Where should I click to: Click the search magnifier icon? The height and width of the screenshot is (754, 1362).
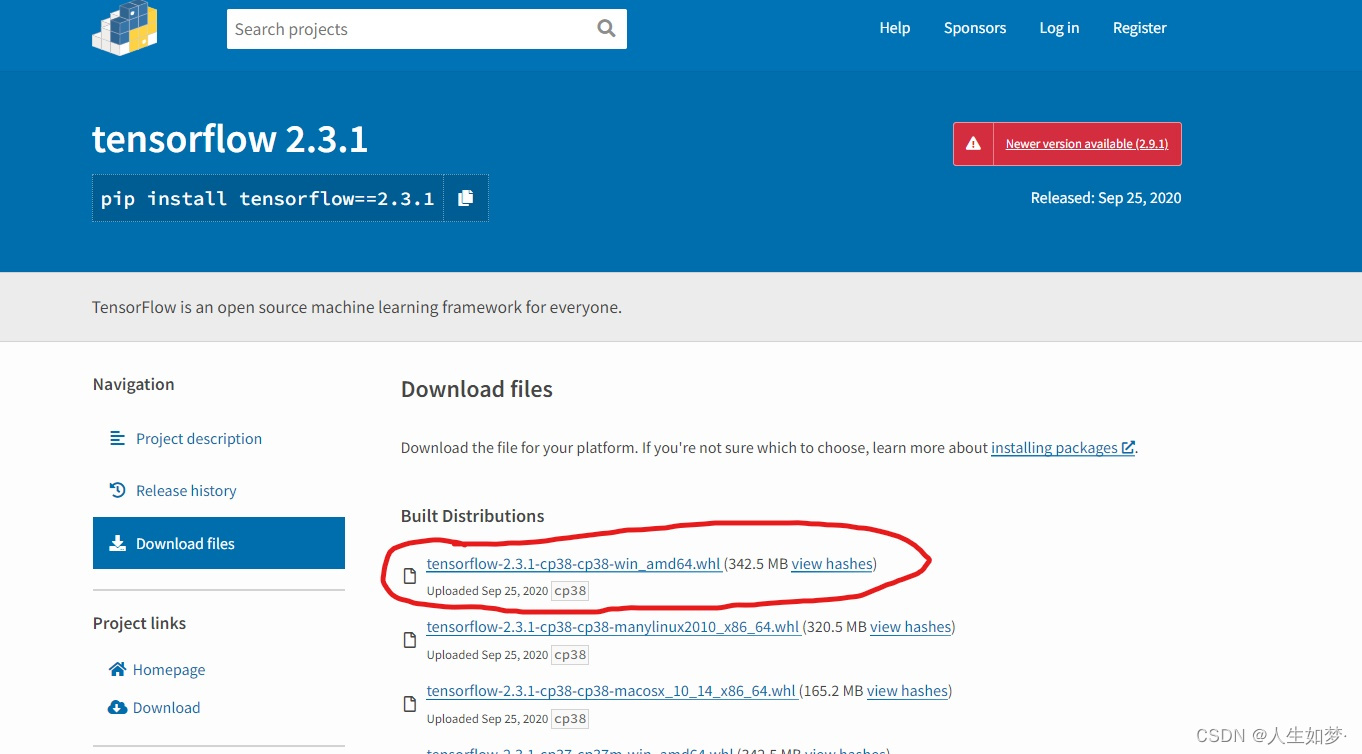coord(606,28)
